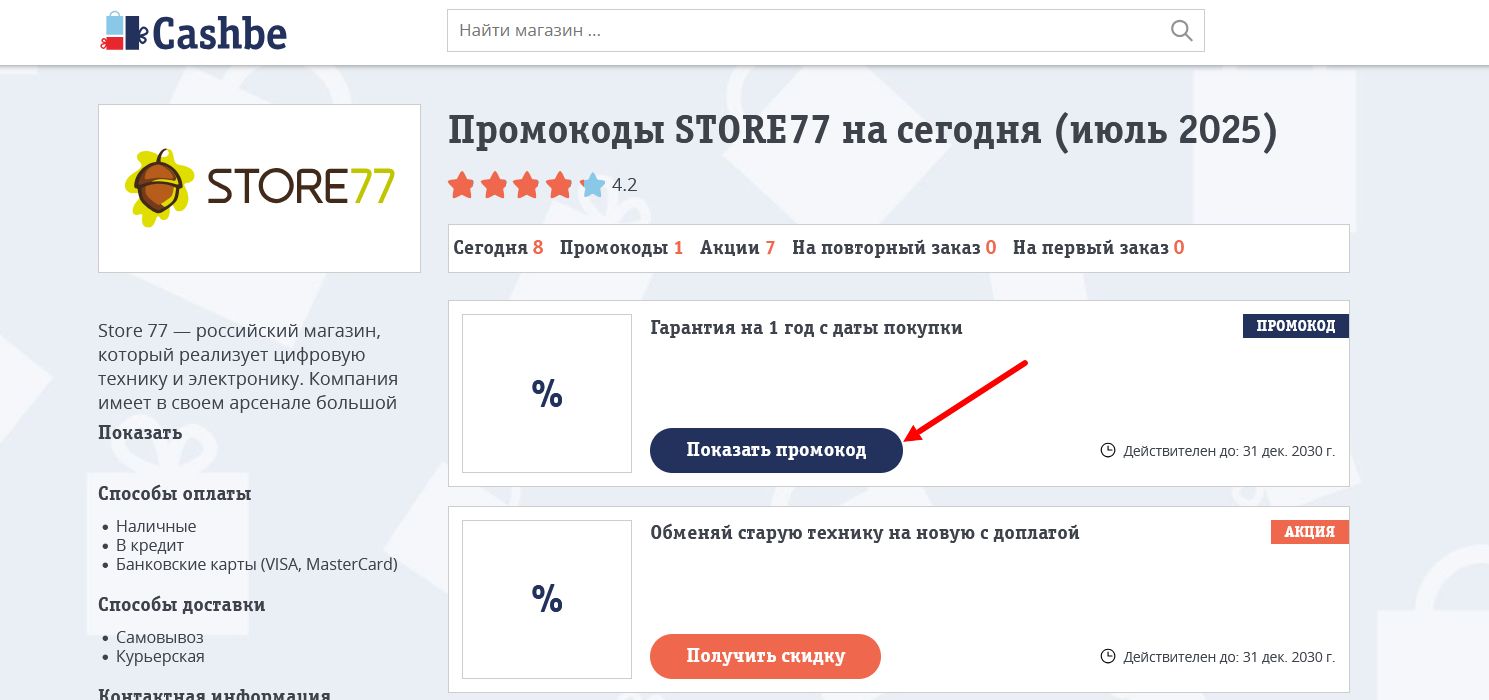Switch to "На первый заказ 0" tab
Image resolution: width=1489 pixels, height=700 pixels.
pos(1098,248)
